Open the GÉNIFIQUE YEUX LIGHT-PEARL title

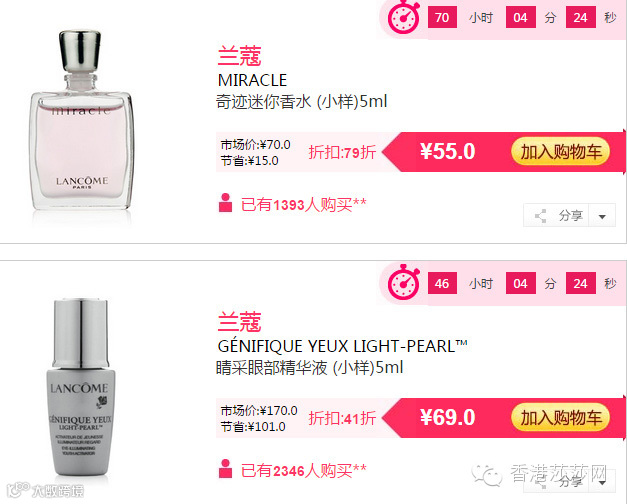click(x=342, y=346)
